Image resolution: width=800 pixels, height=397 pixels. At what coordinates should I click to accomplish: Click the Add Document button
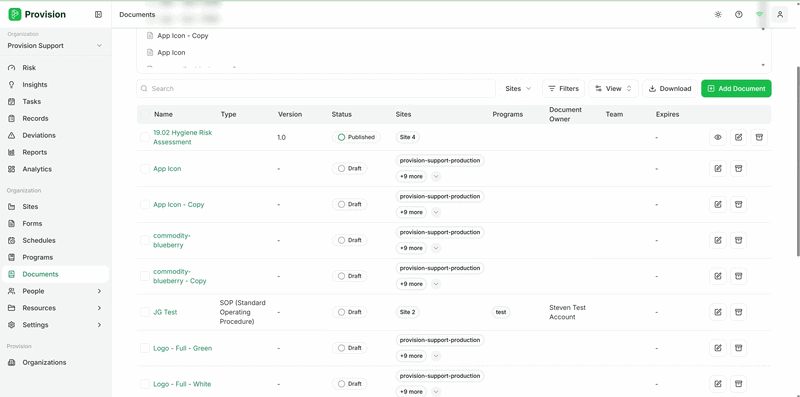point(736,88)
